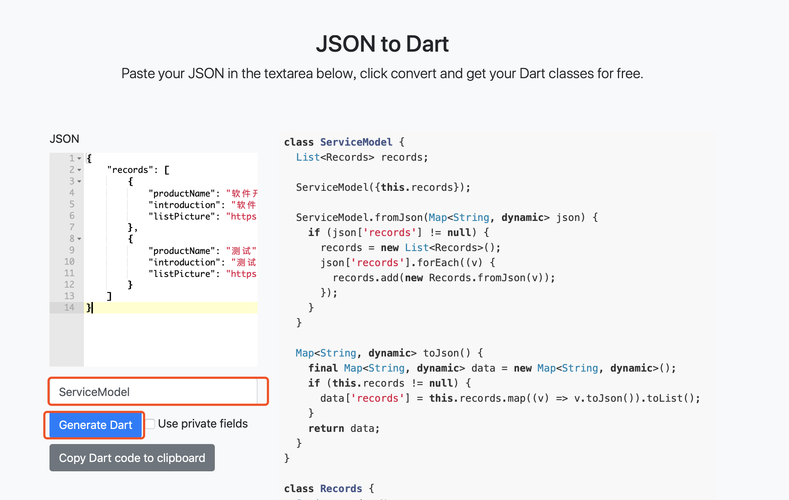The height and width of the screenshot is (500, 789).
Task: Click the class Records line
Action: 329,488
